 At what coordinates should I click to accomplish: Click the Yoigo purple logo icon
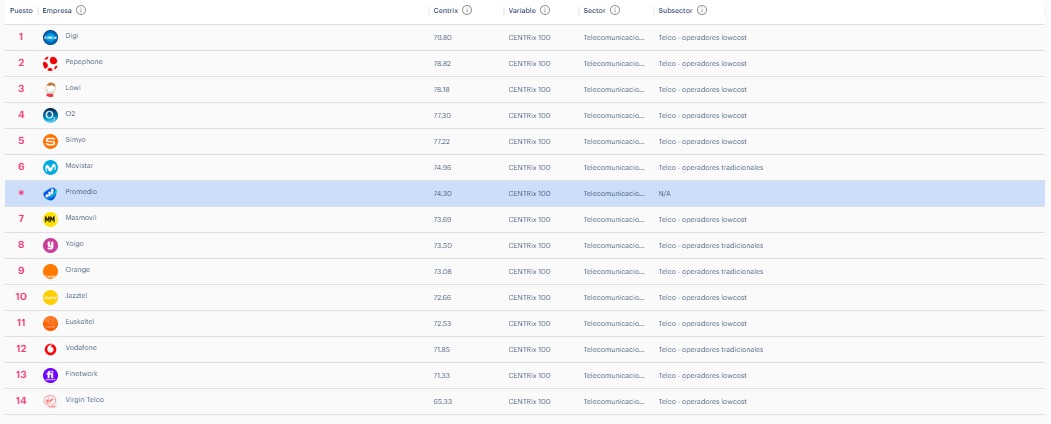click(51, 245)
